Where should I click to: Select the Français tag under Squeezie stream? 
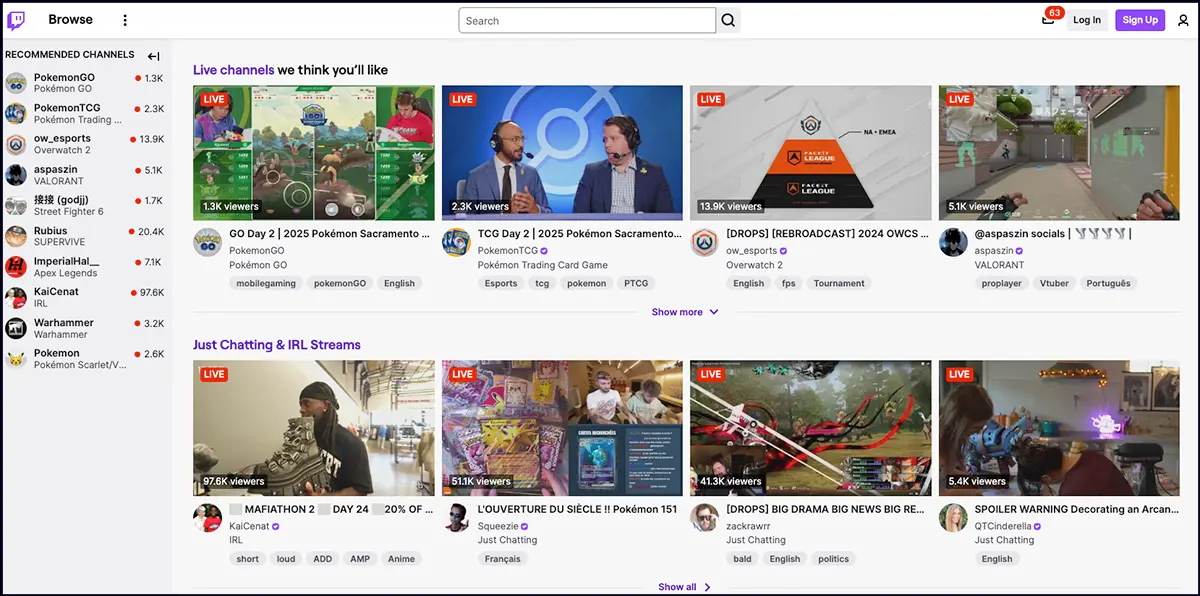[x=502, y=559]
